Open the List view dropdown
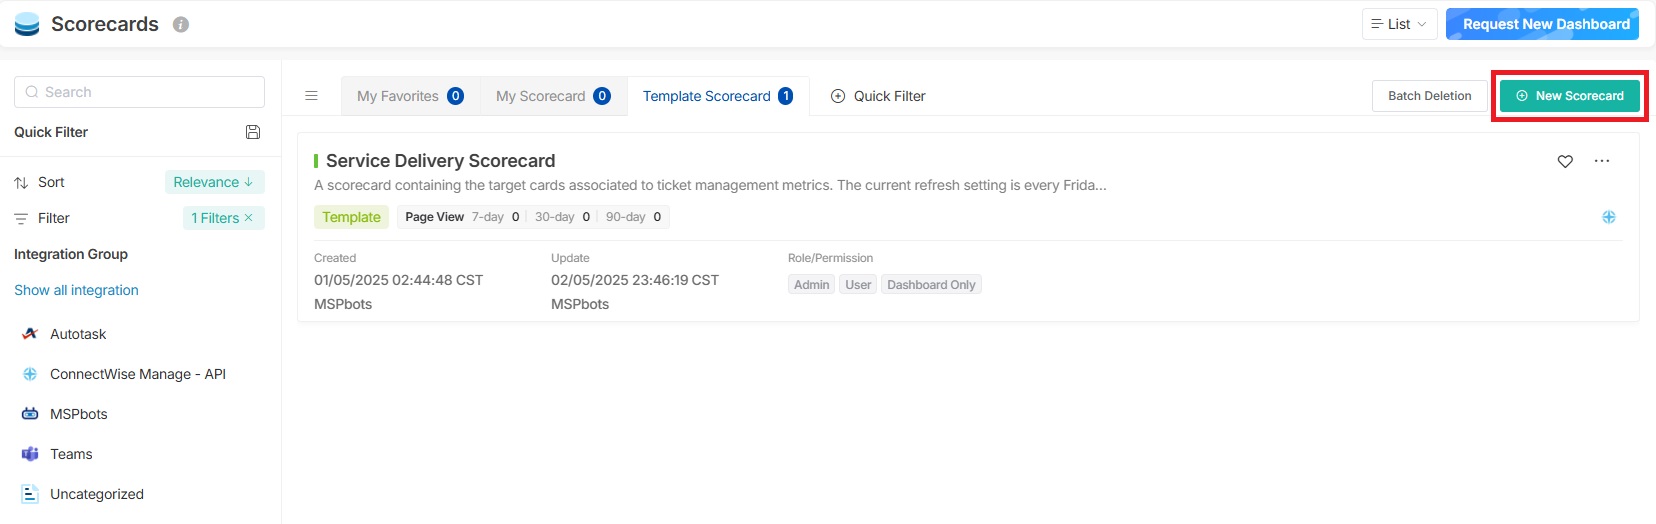Image resolution: width=1656 pixels, height=524 pixels. pos(1399,24)
